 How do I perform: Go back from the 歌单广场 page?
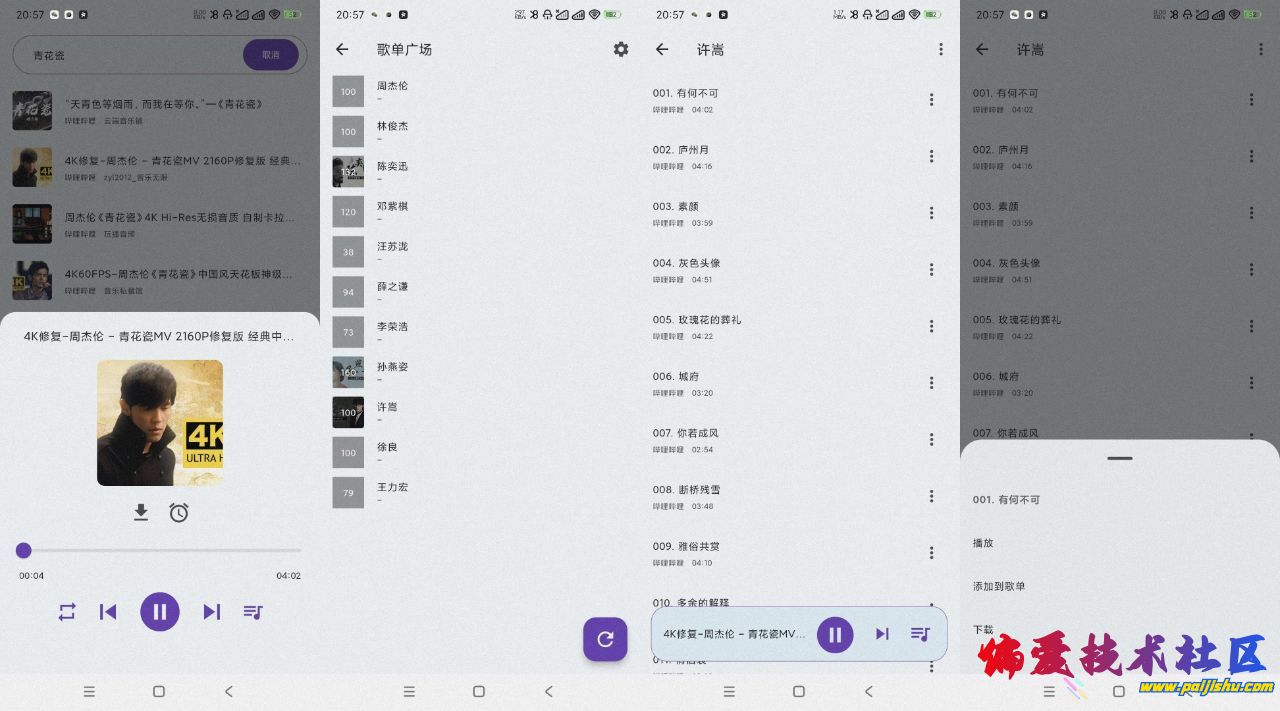[342, 49]
